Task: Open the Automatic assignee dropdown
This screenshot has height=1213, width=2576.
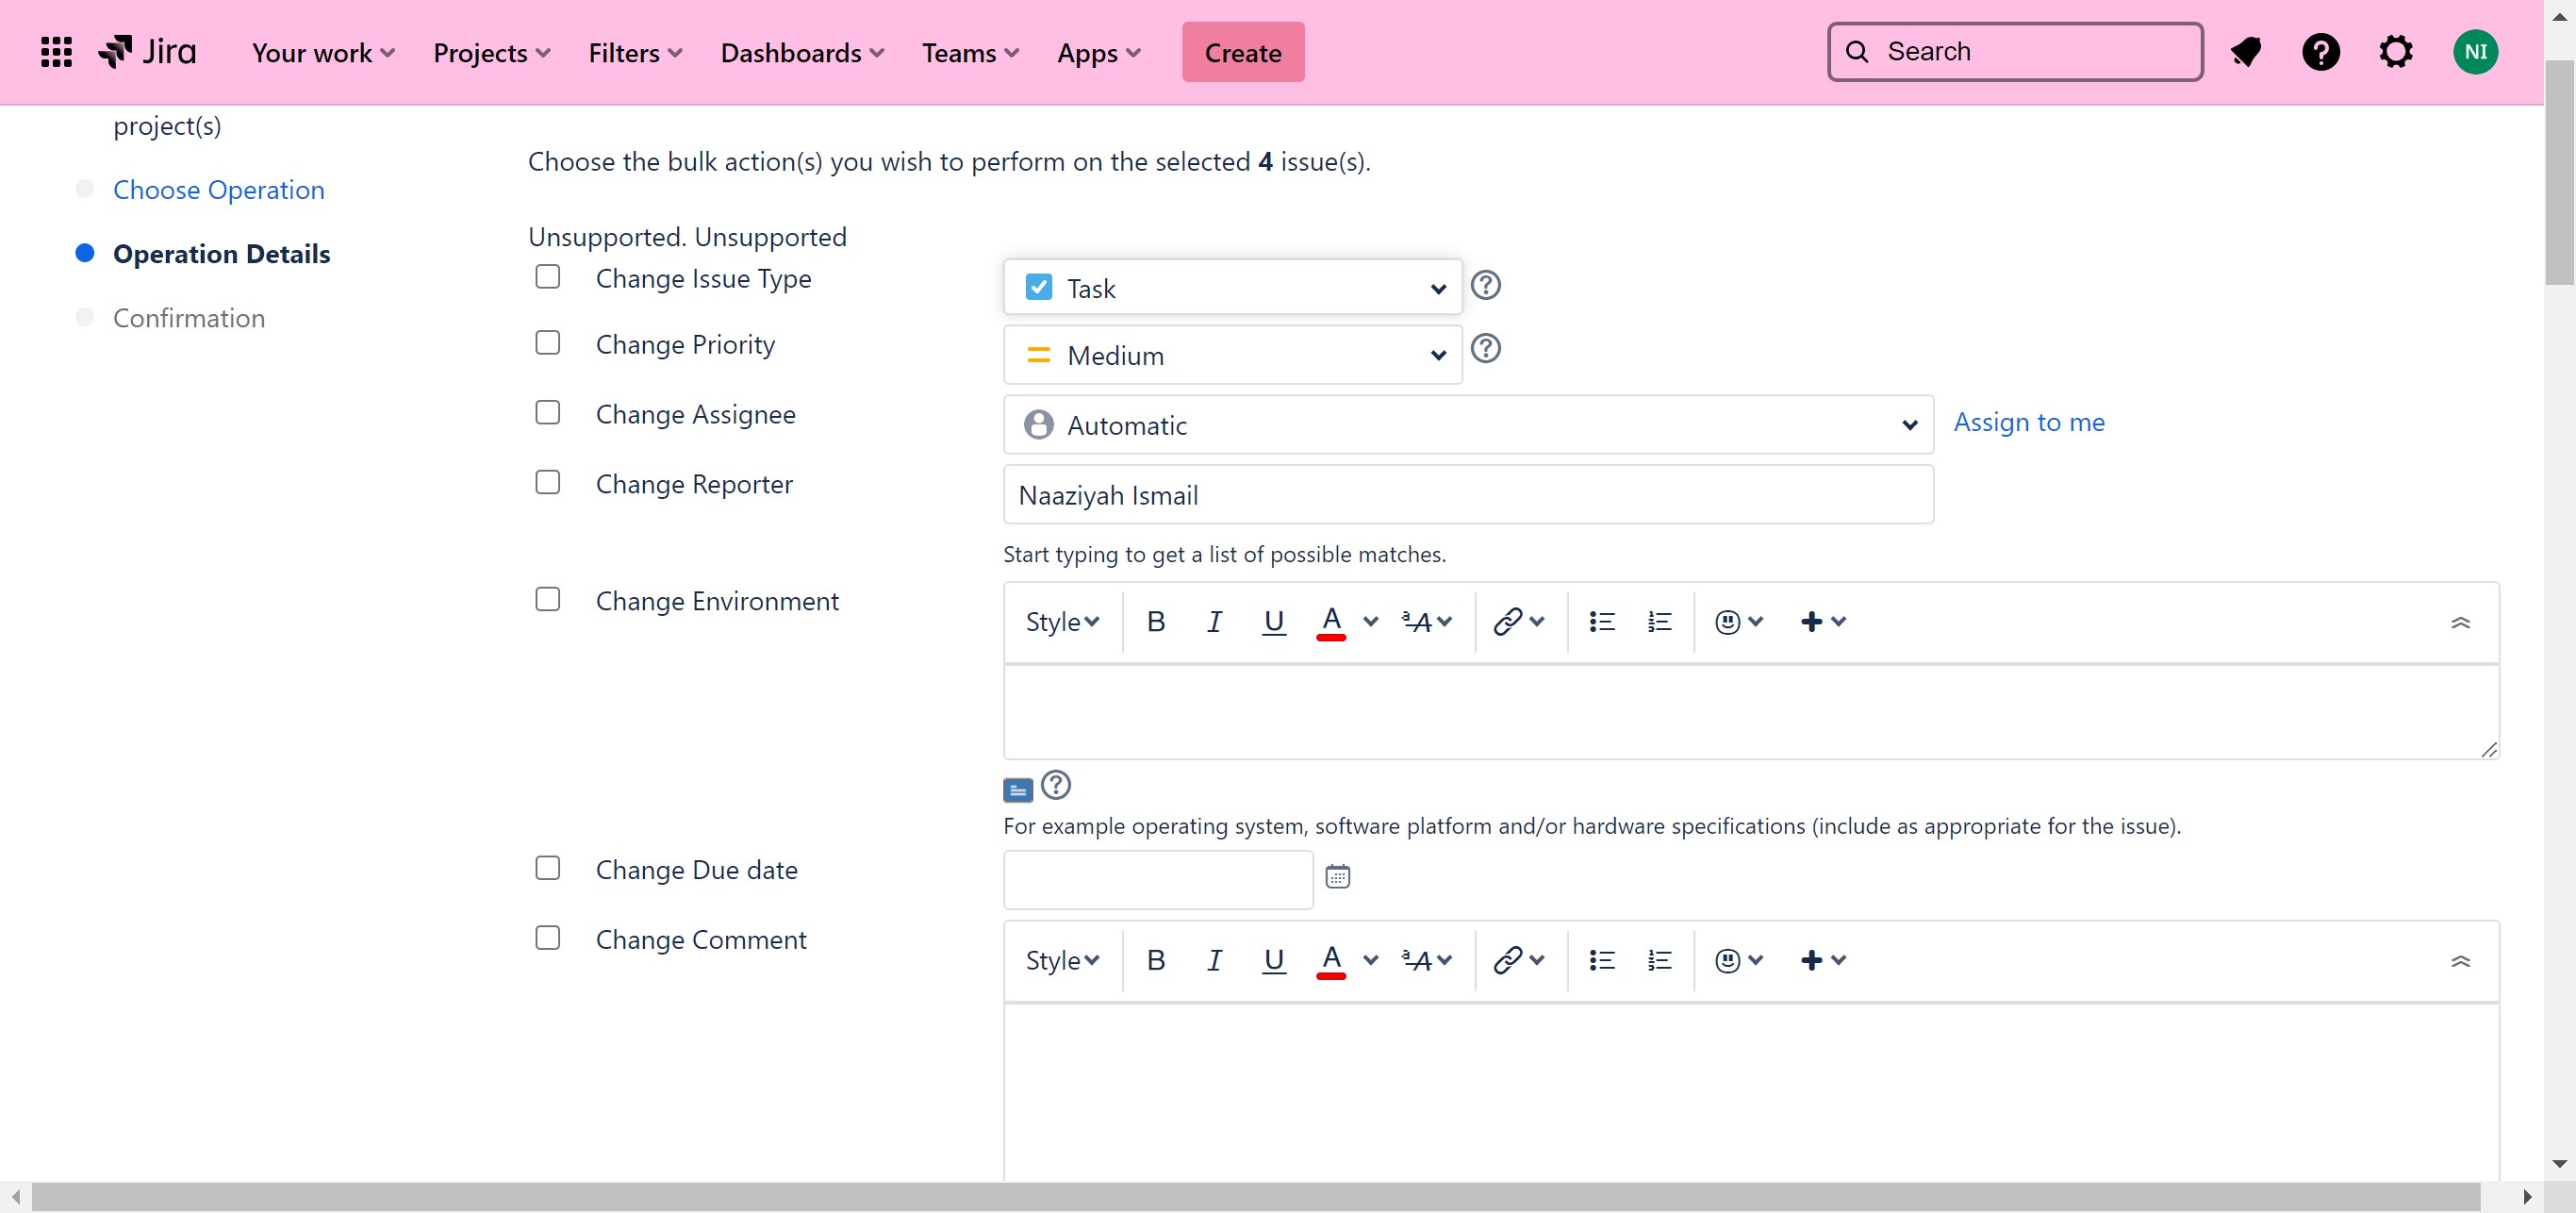Action: pos(1467,425)
